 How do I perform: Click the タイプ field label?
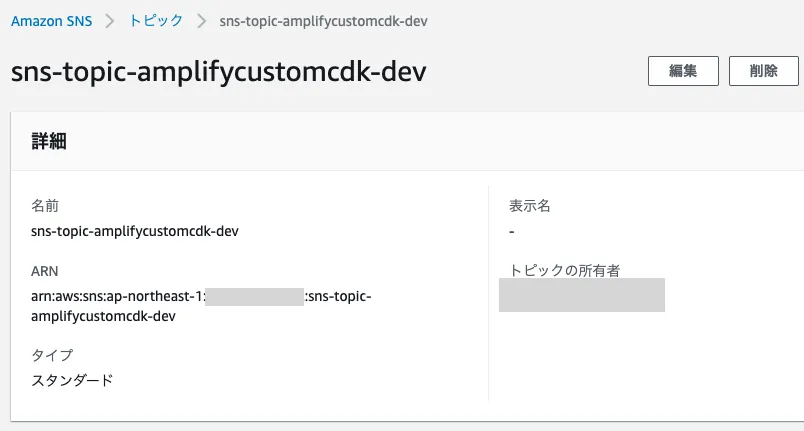click(52, 355)
